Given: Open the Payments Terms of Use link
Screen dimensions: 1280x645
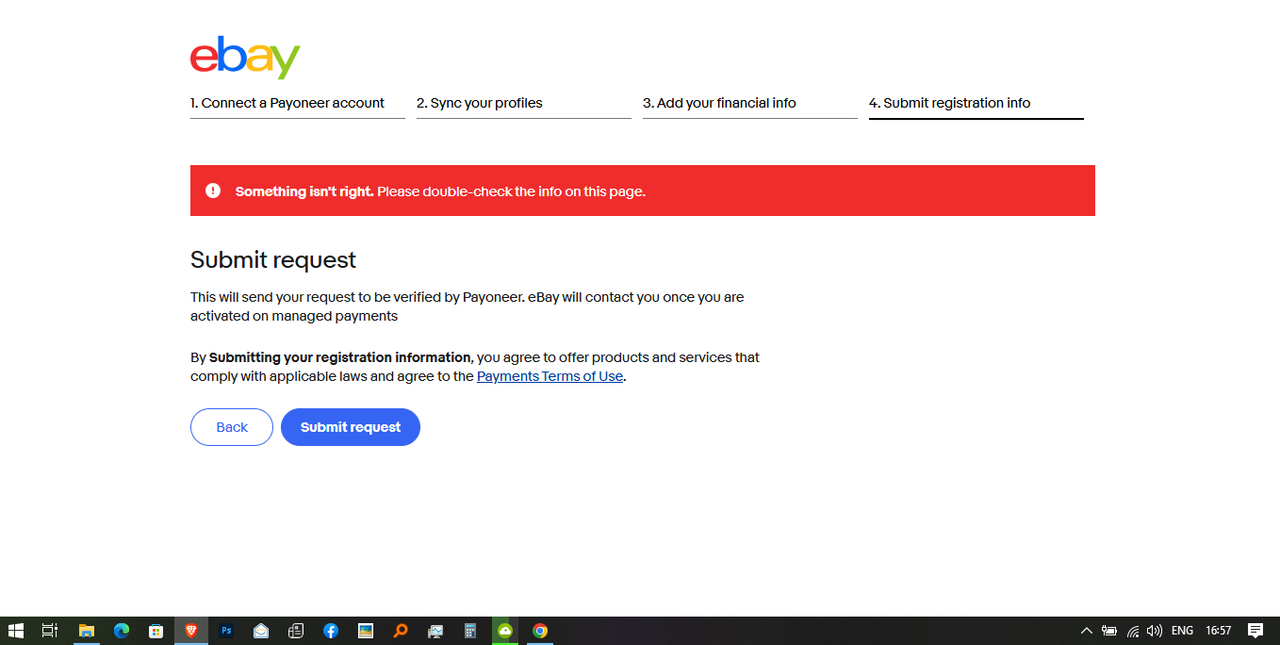Looking at the screenshot, I should (x=550, y=377).
